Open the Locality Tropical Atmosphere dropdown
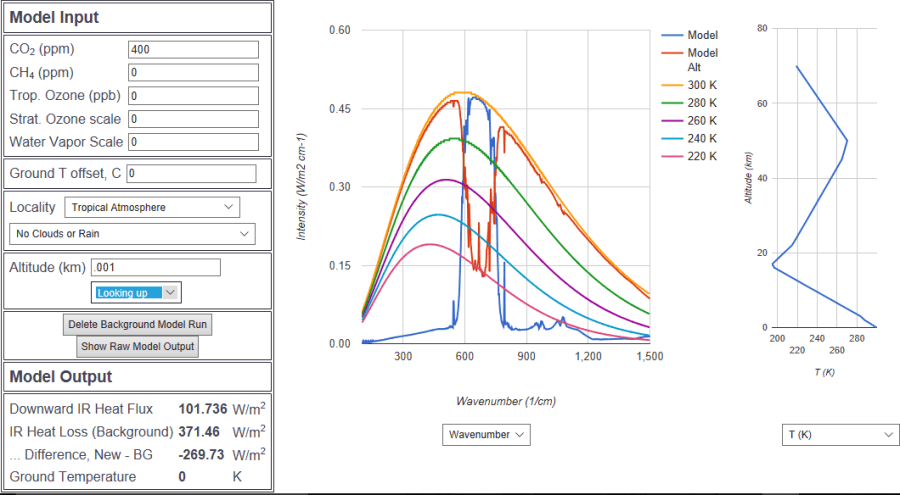900x495 pixels. [152, 207]
